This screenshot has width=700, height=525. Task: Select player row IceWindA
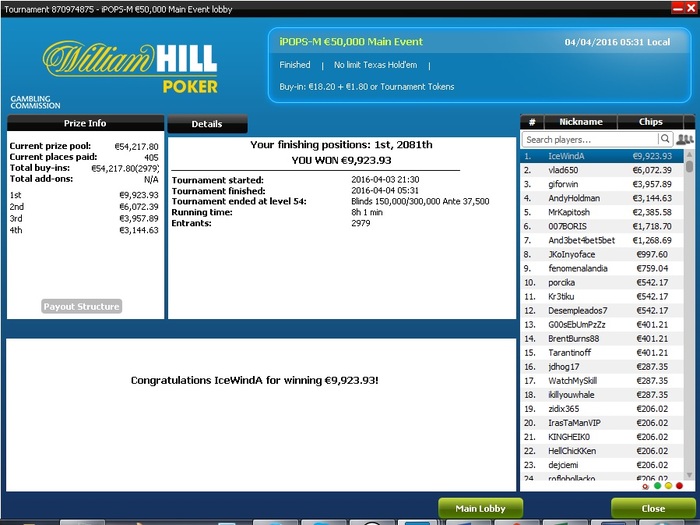tap(602, 156)
